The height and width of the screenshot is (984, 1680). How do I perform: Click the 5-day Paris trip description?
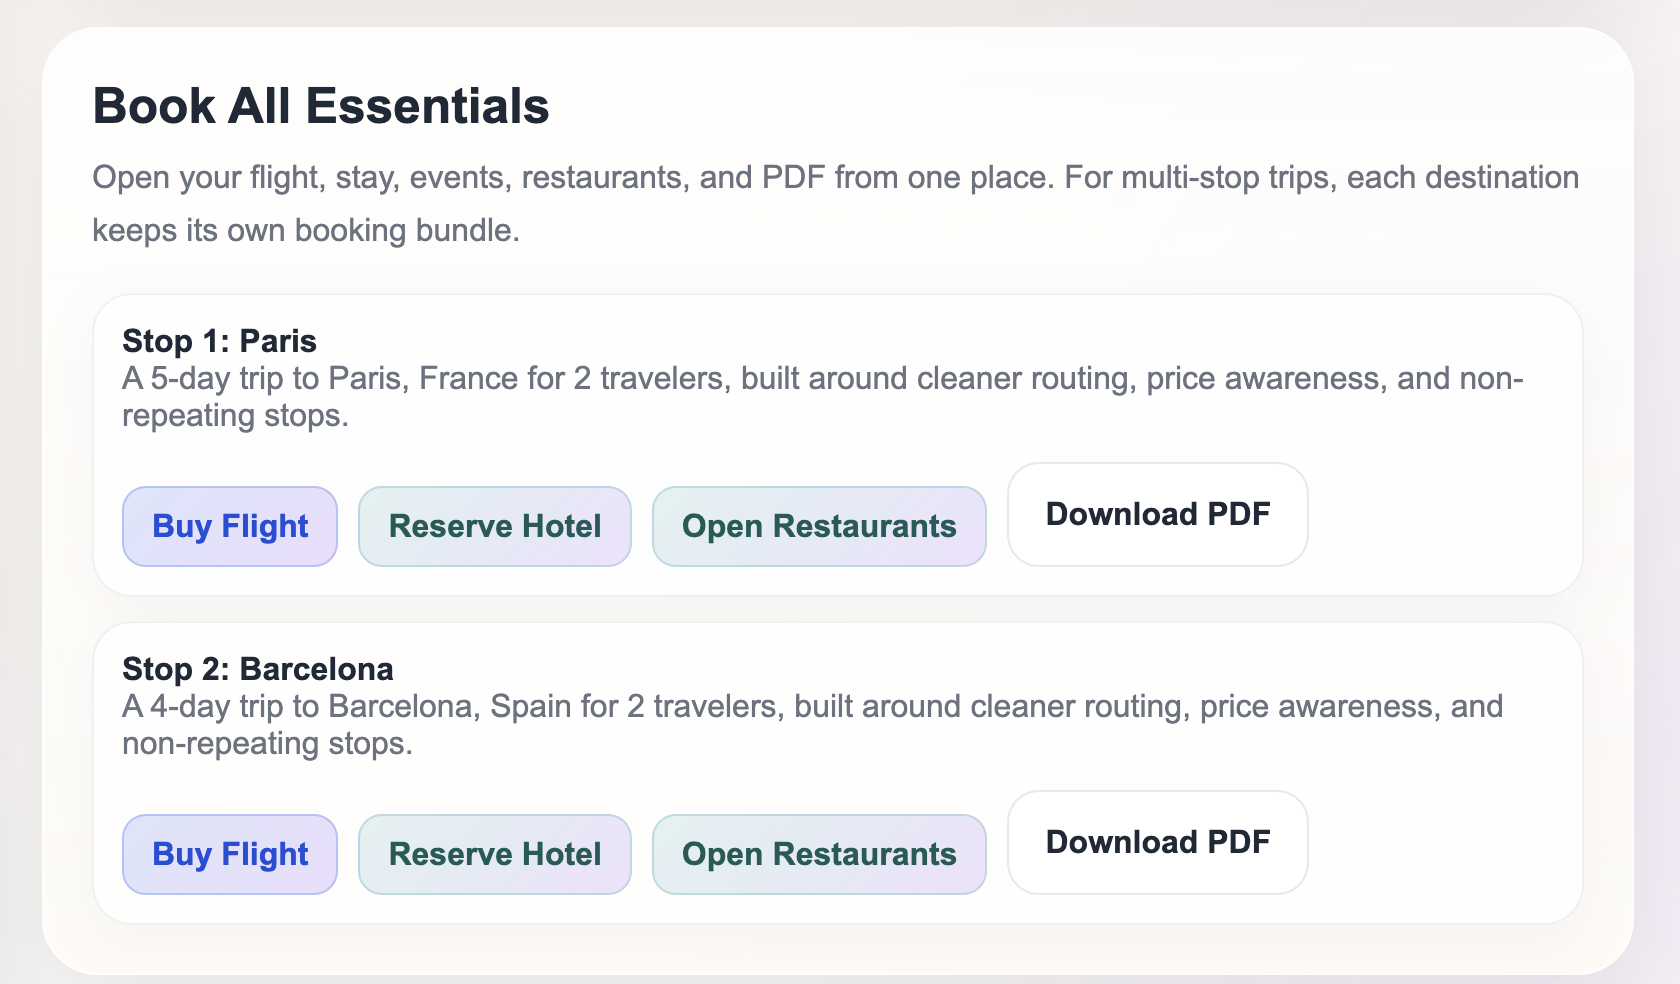coord(820,379)
